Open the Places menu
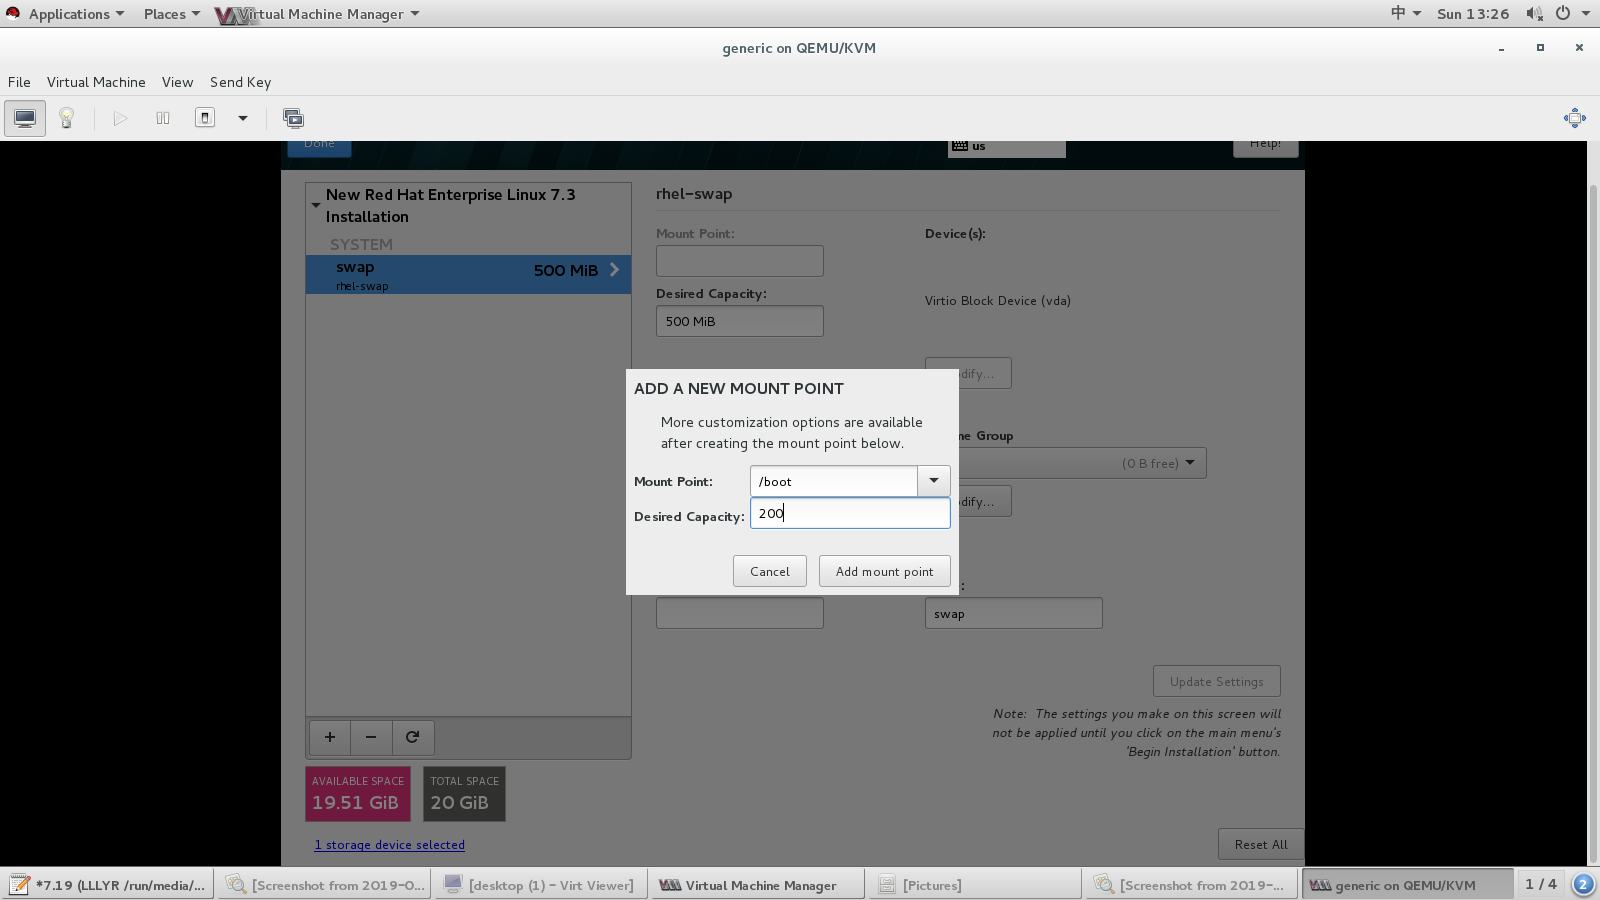Image resolution: width=1600 pixels, height=900 pixels. [171, 14]
